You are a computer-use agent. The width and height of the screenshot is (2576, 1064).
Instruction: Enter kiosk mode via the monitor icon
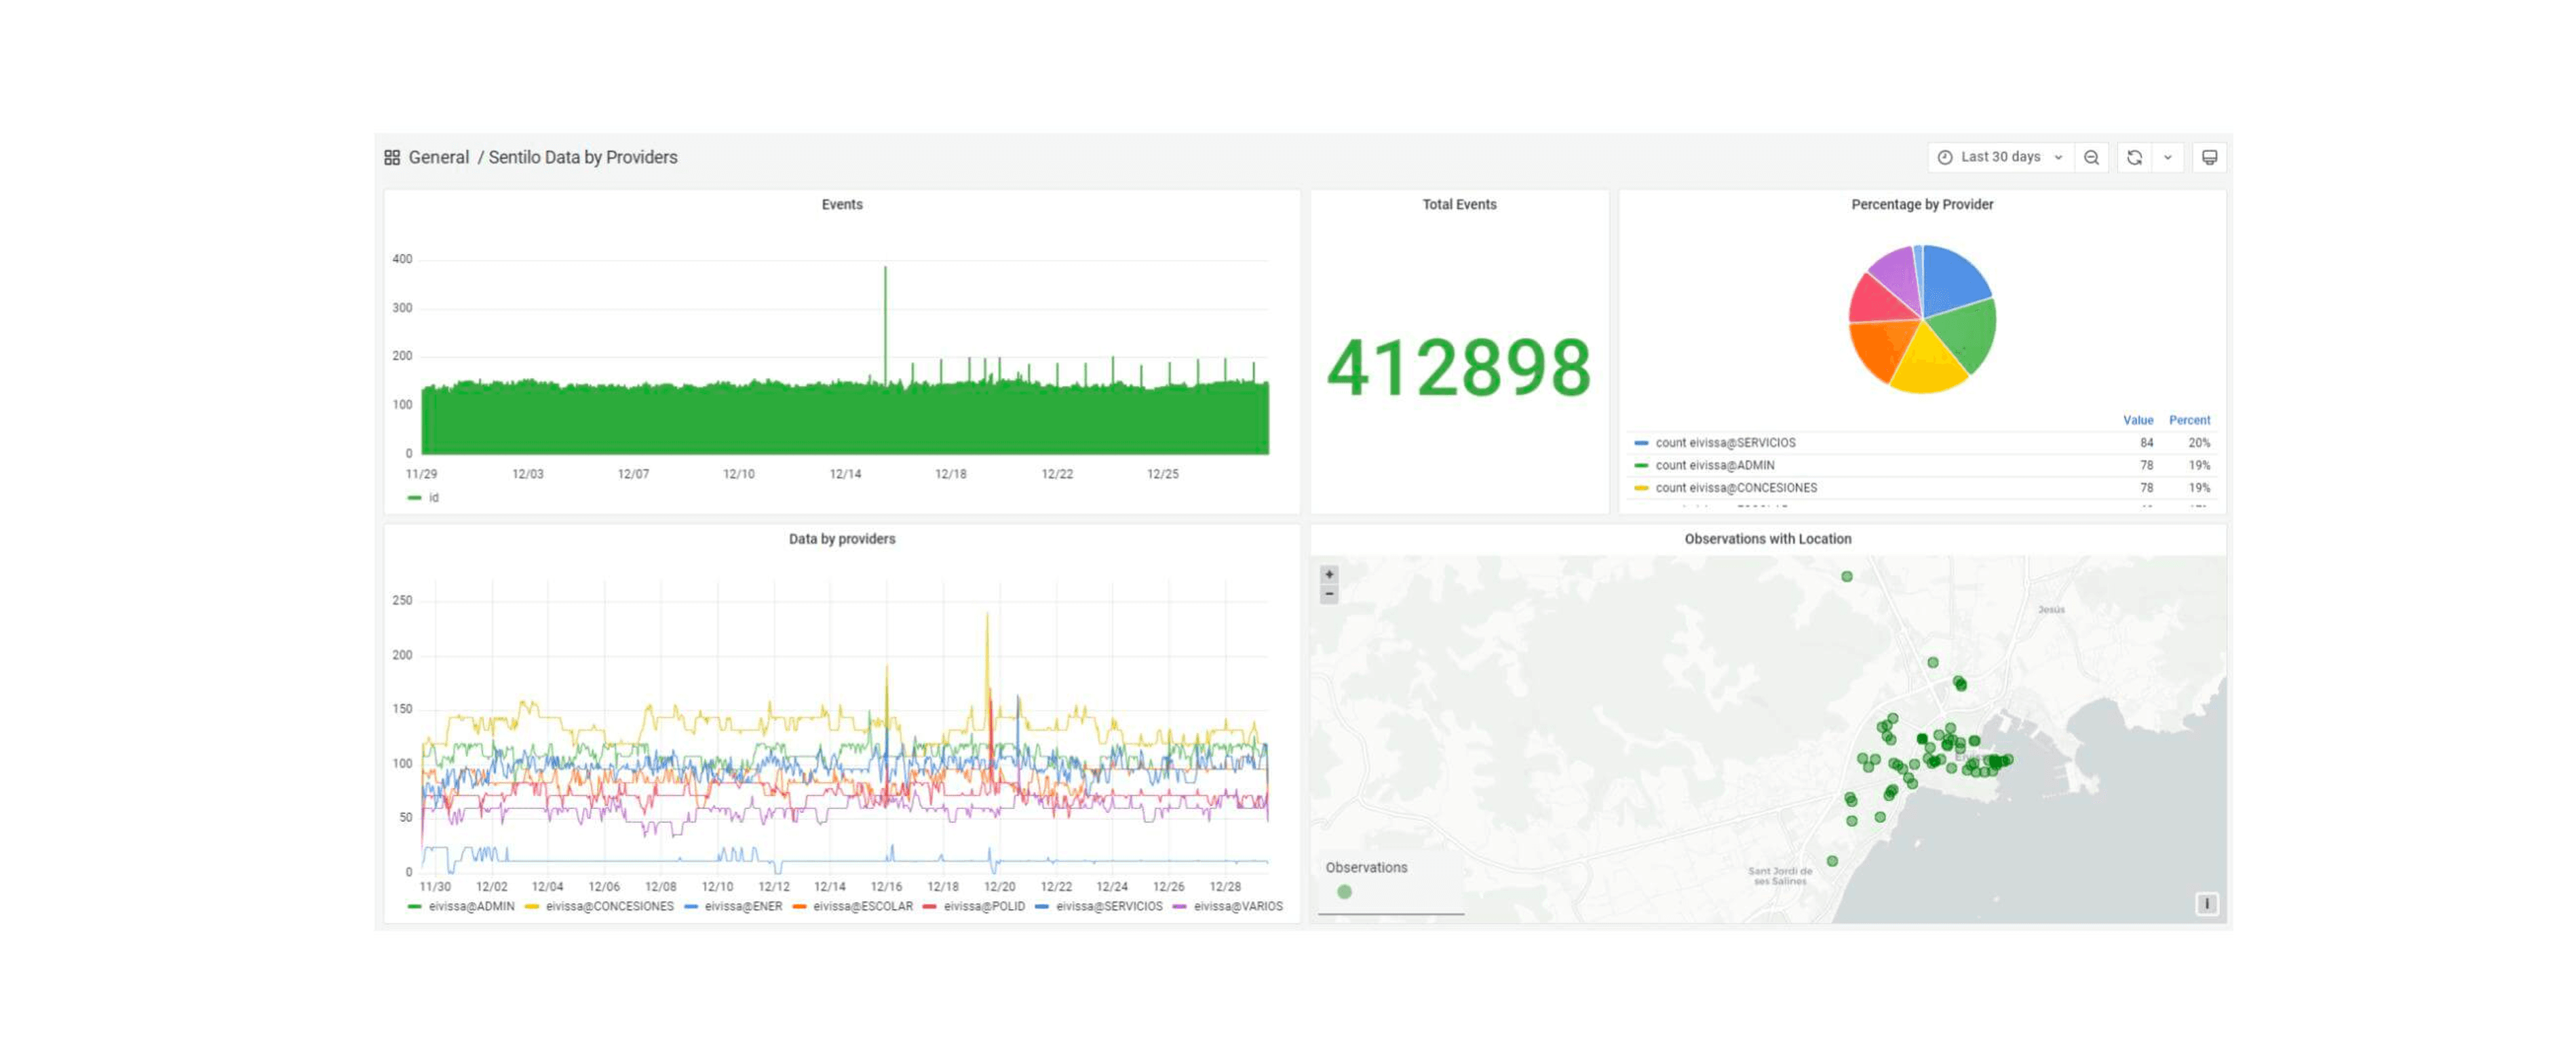[x=2209, y=157]
